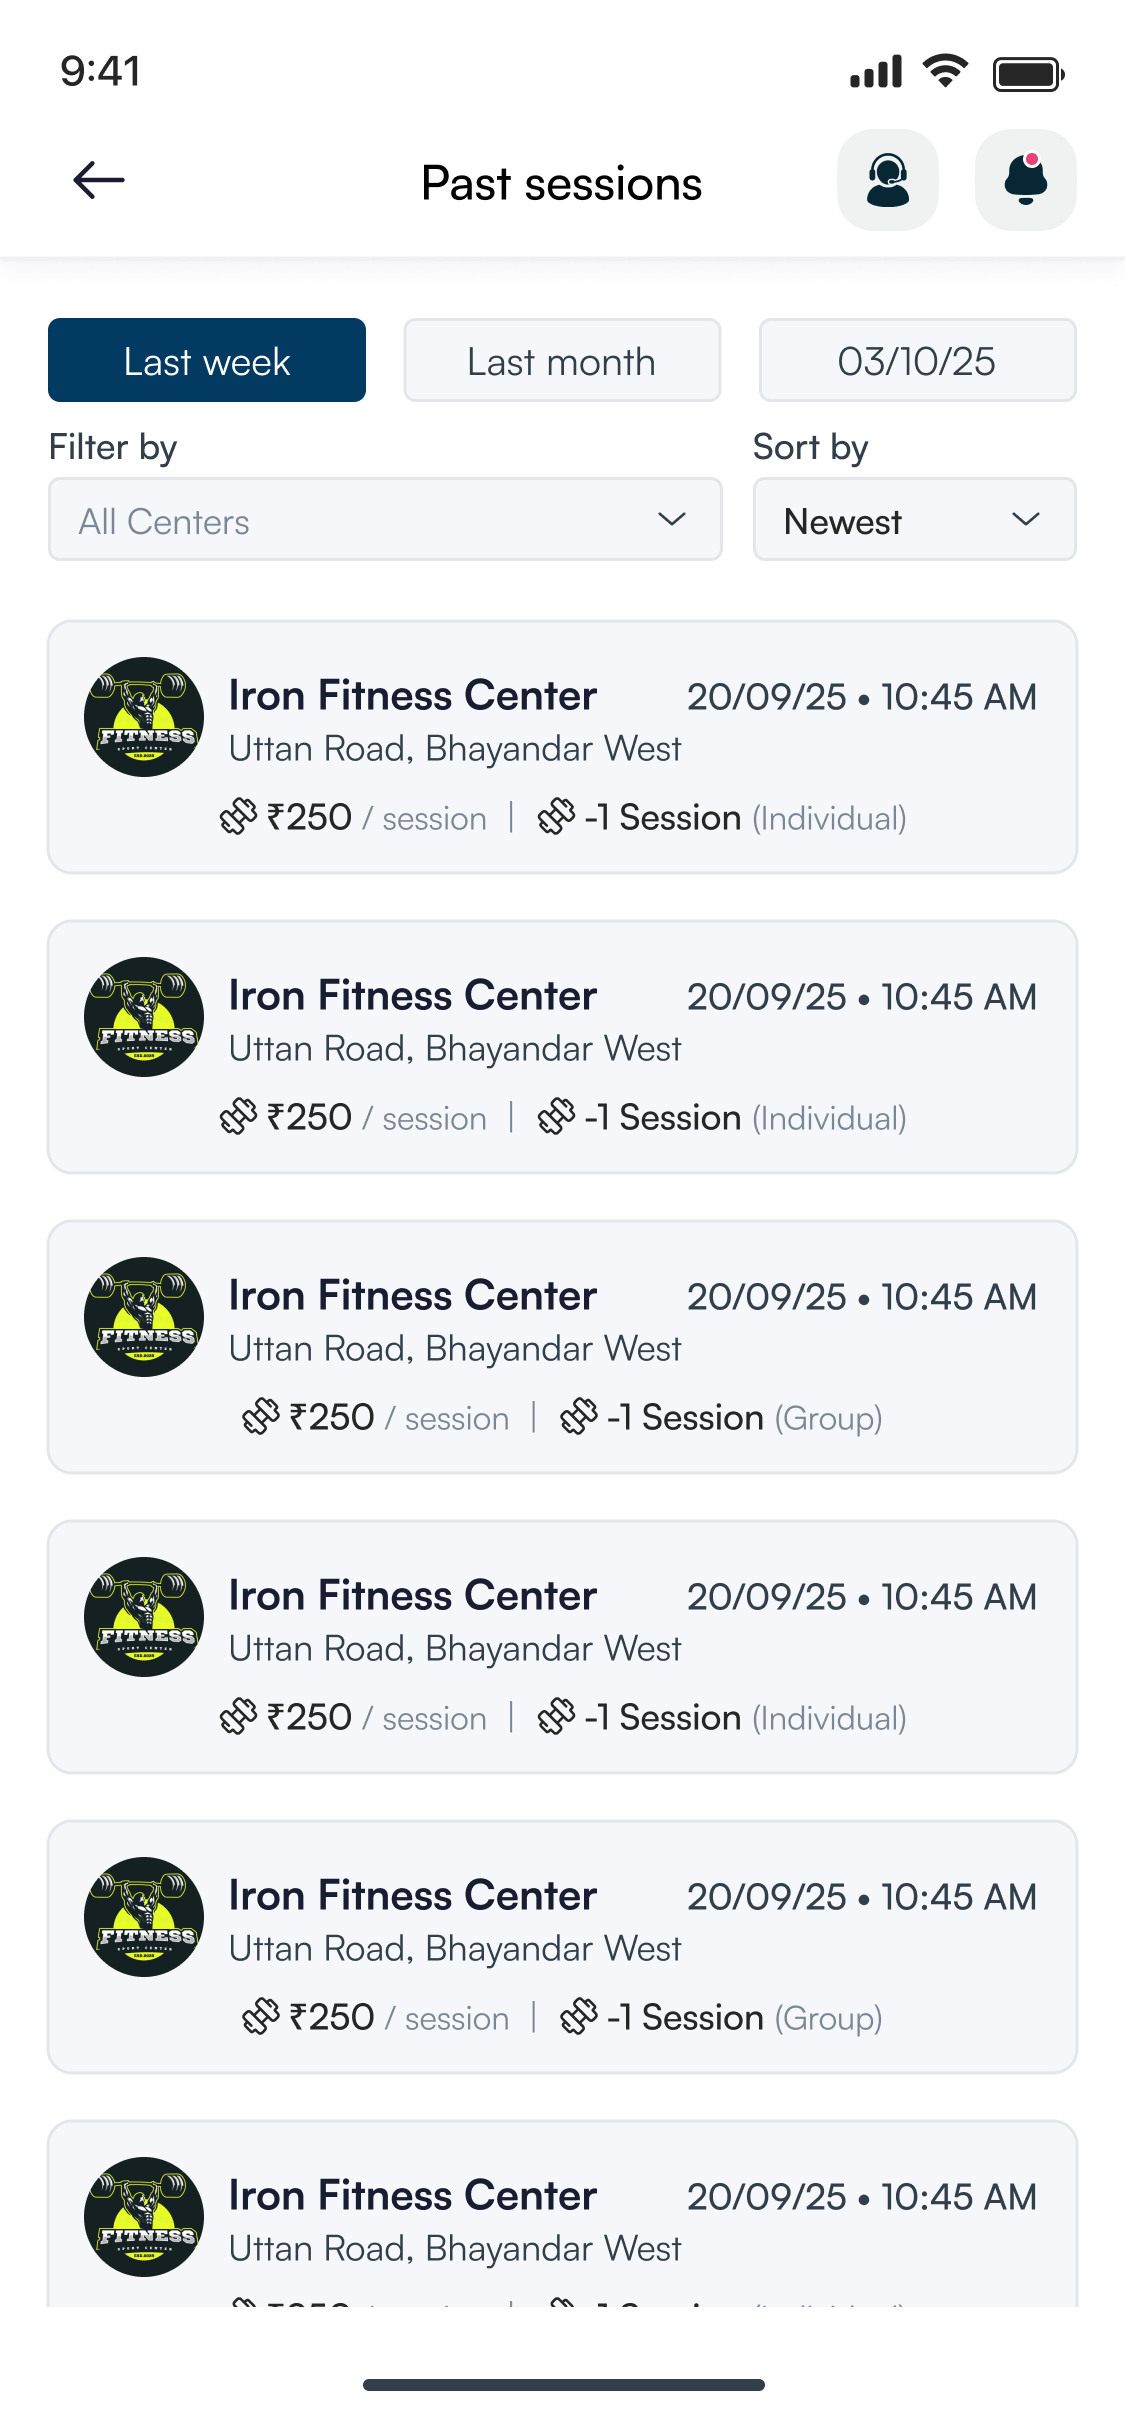Tap fourth session's Iron Fitness logo

tap(144, 1617)
